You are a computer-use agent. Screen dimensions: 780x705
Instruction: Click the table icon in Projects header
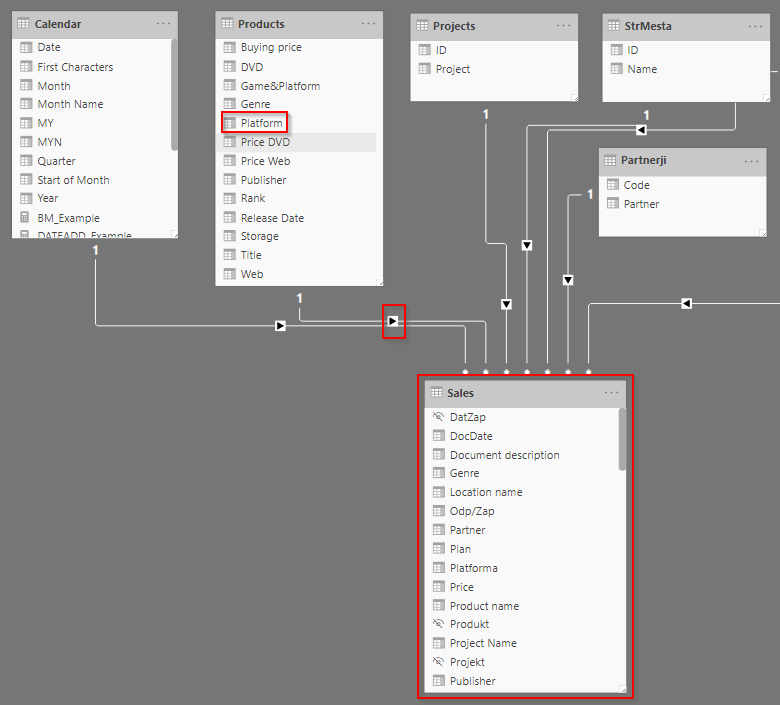[x=422, y=26]
